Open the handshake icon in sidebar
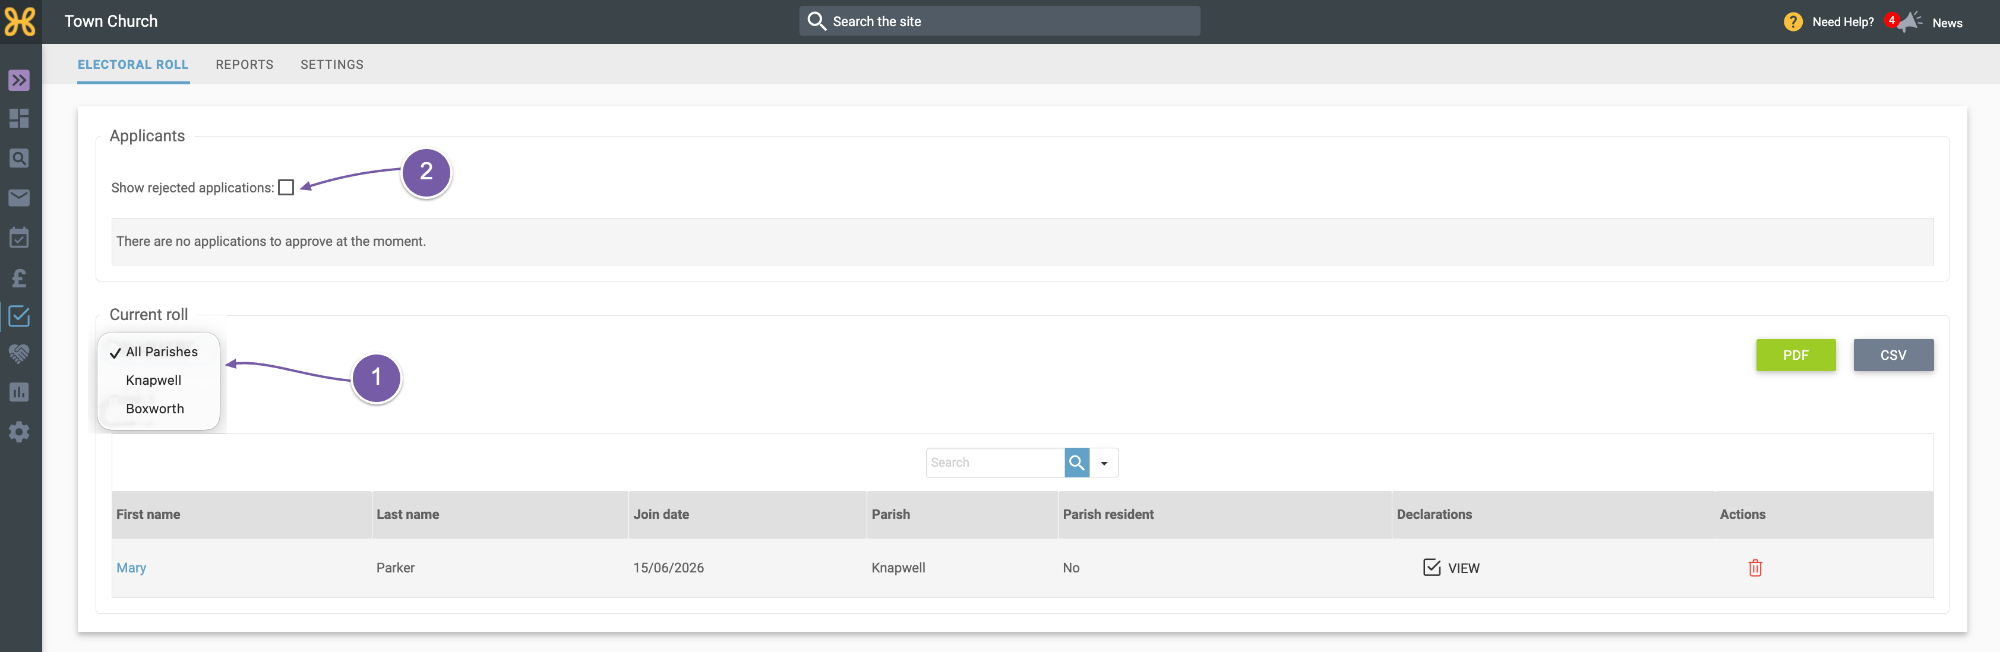2000x652 pixels. [x=19, y=353]
